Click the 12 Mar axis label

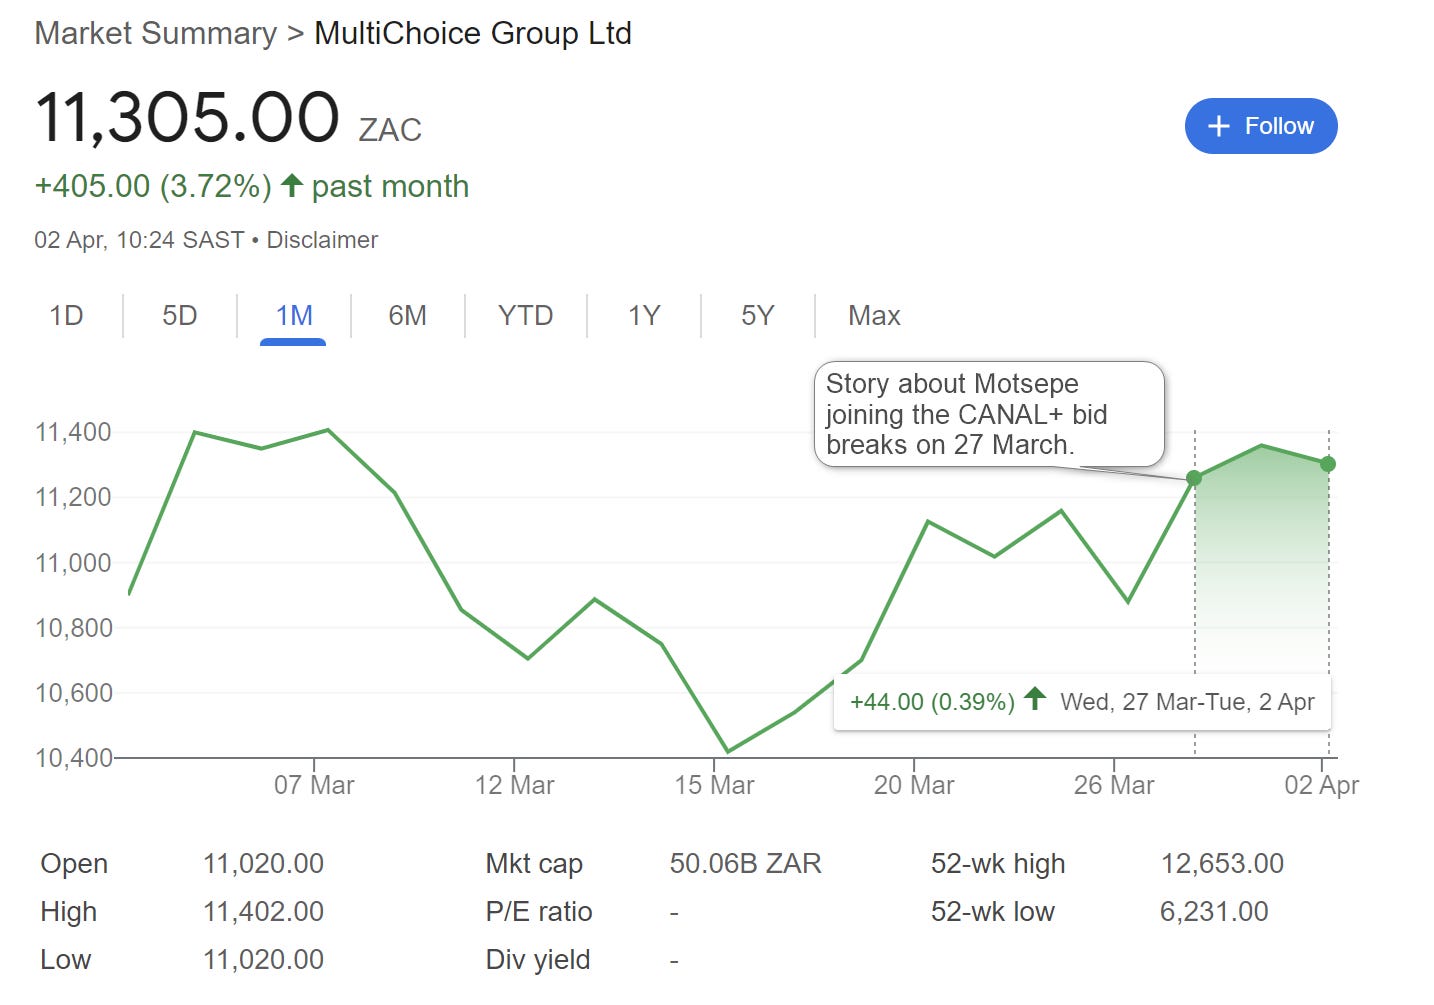514,785
